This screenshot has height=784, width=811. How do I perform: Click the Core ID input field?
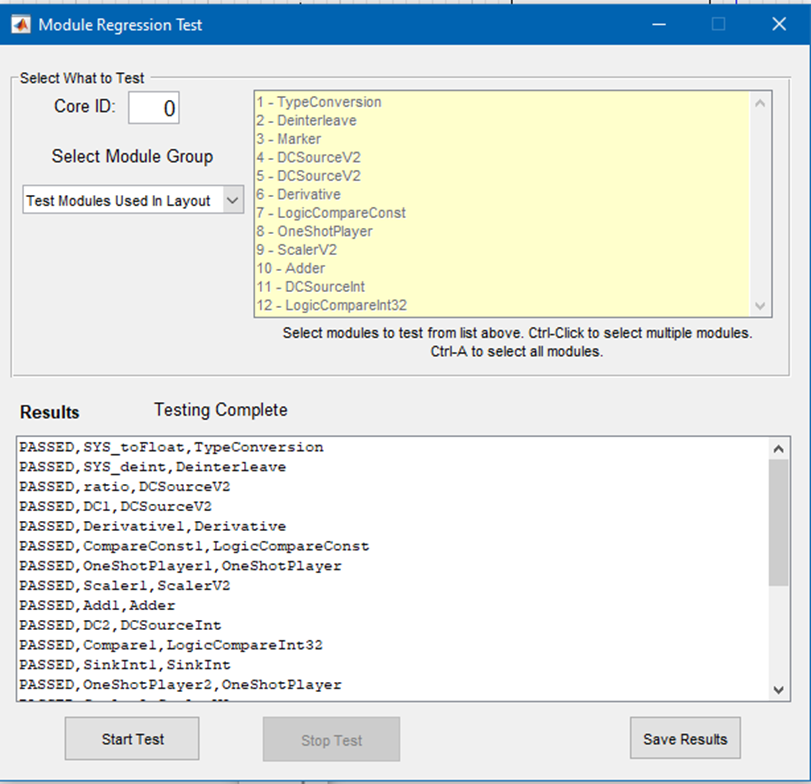tap(154, 108)
